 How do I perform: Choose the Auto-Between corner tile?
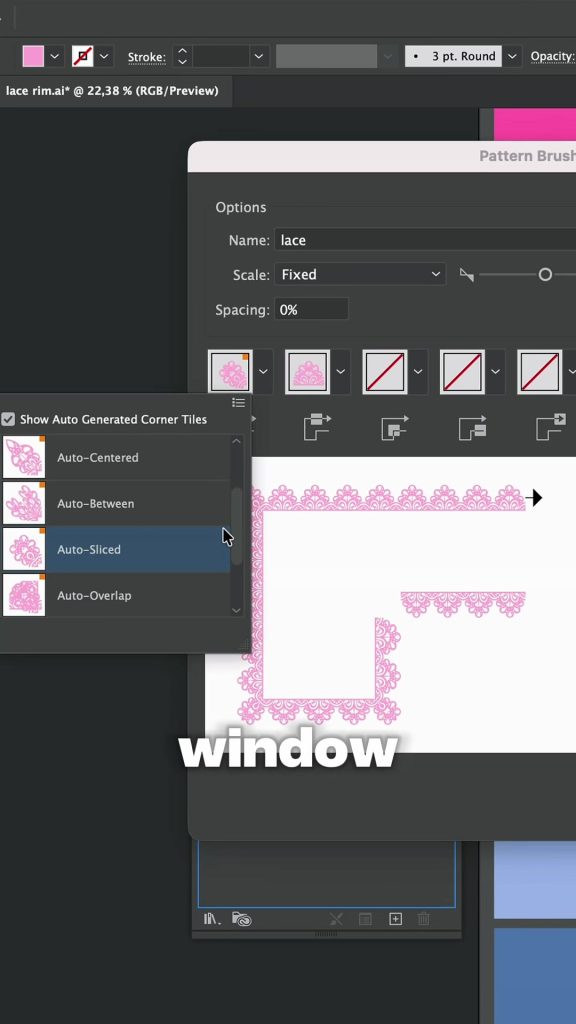116,504
